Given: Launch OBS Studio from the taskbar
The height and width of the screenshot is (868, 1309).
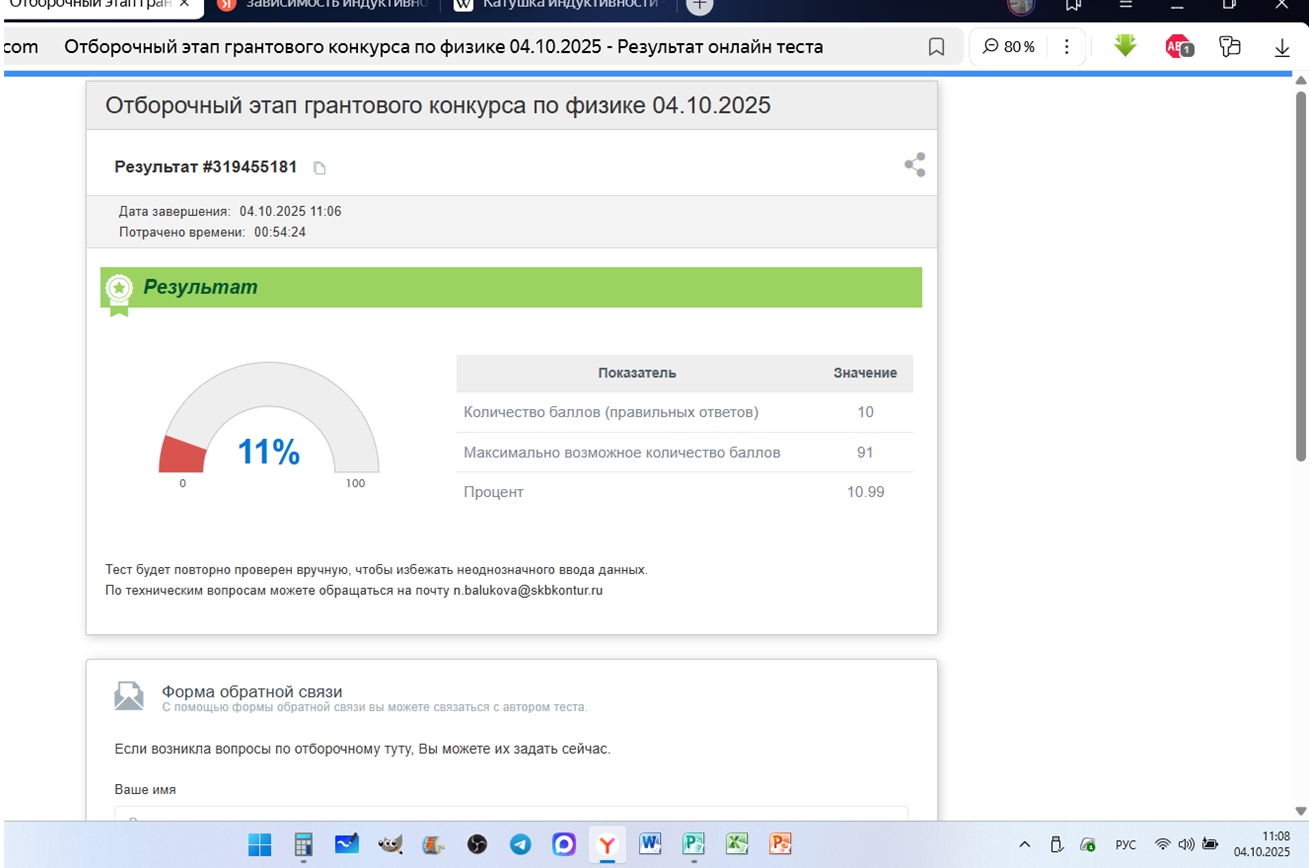Looking at the screenshot, I should pos(477,844).
